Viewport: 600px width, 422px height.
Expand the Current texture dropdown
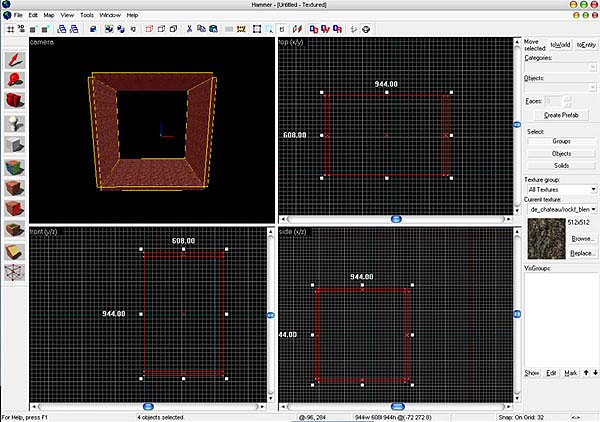561,209
